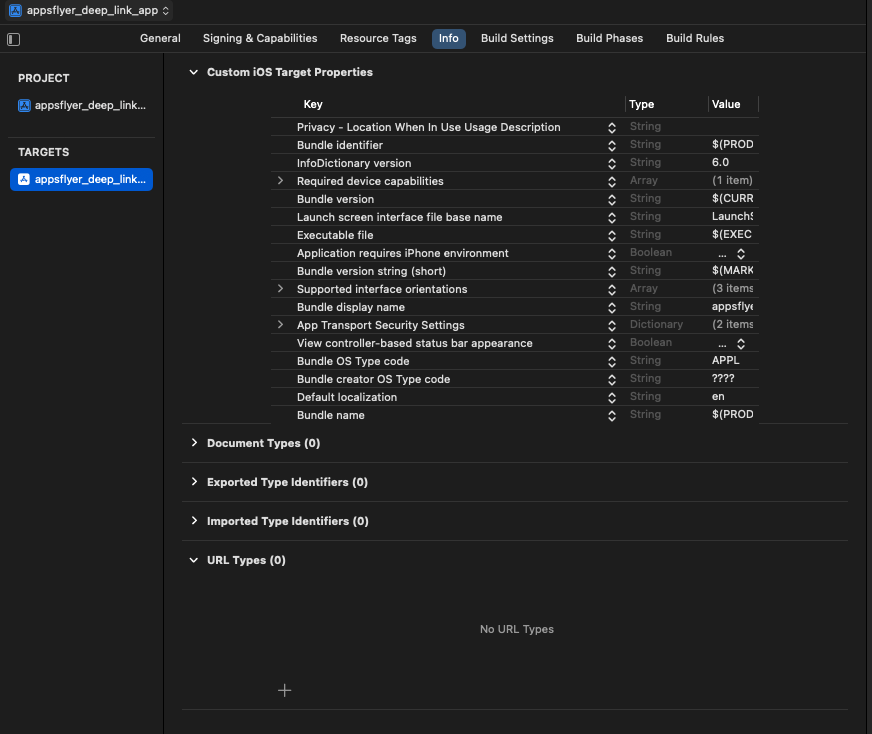872x734 pixels.
Task: Expand Exported Type Identifiers (0) section
Action: pos(194,482)
